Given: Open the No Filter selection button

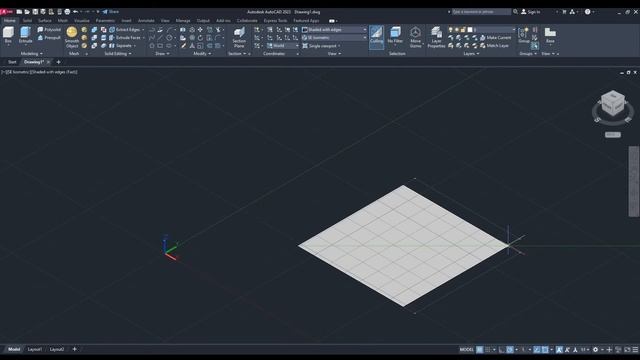Looking at the screenshot, I should [x=395, y=35].
